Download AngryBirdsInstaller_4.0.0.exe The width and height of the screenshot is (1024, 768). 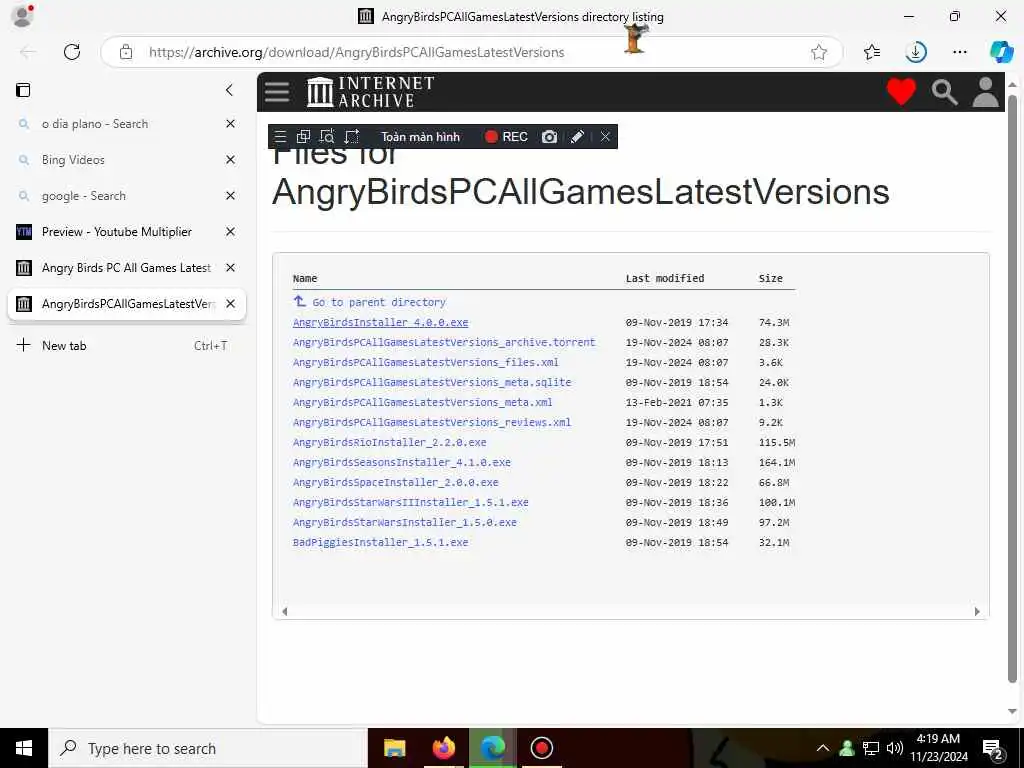[x=380, y=322]
